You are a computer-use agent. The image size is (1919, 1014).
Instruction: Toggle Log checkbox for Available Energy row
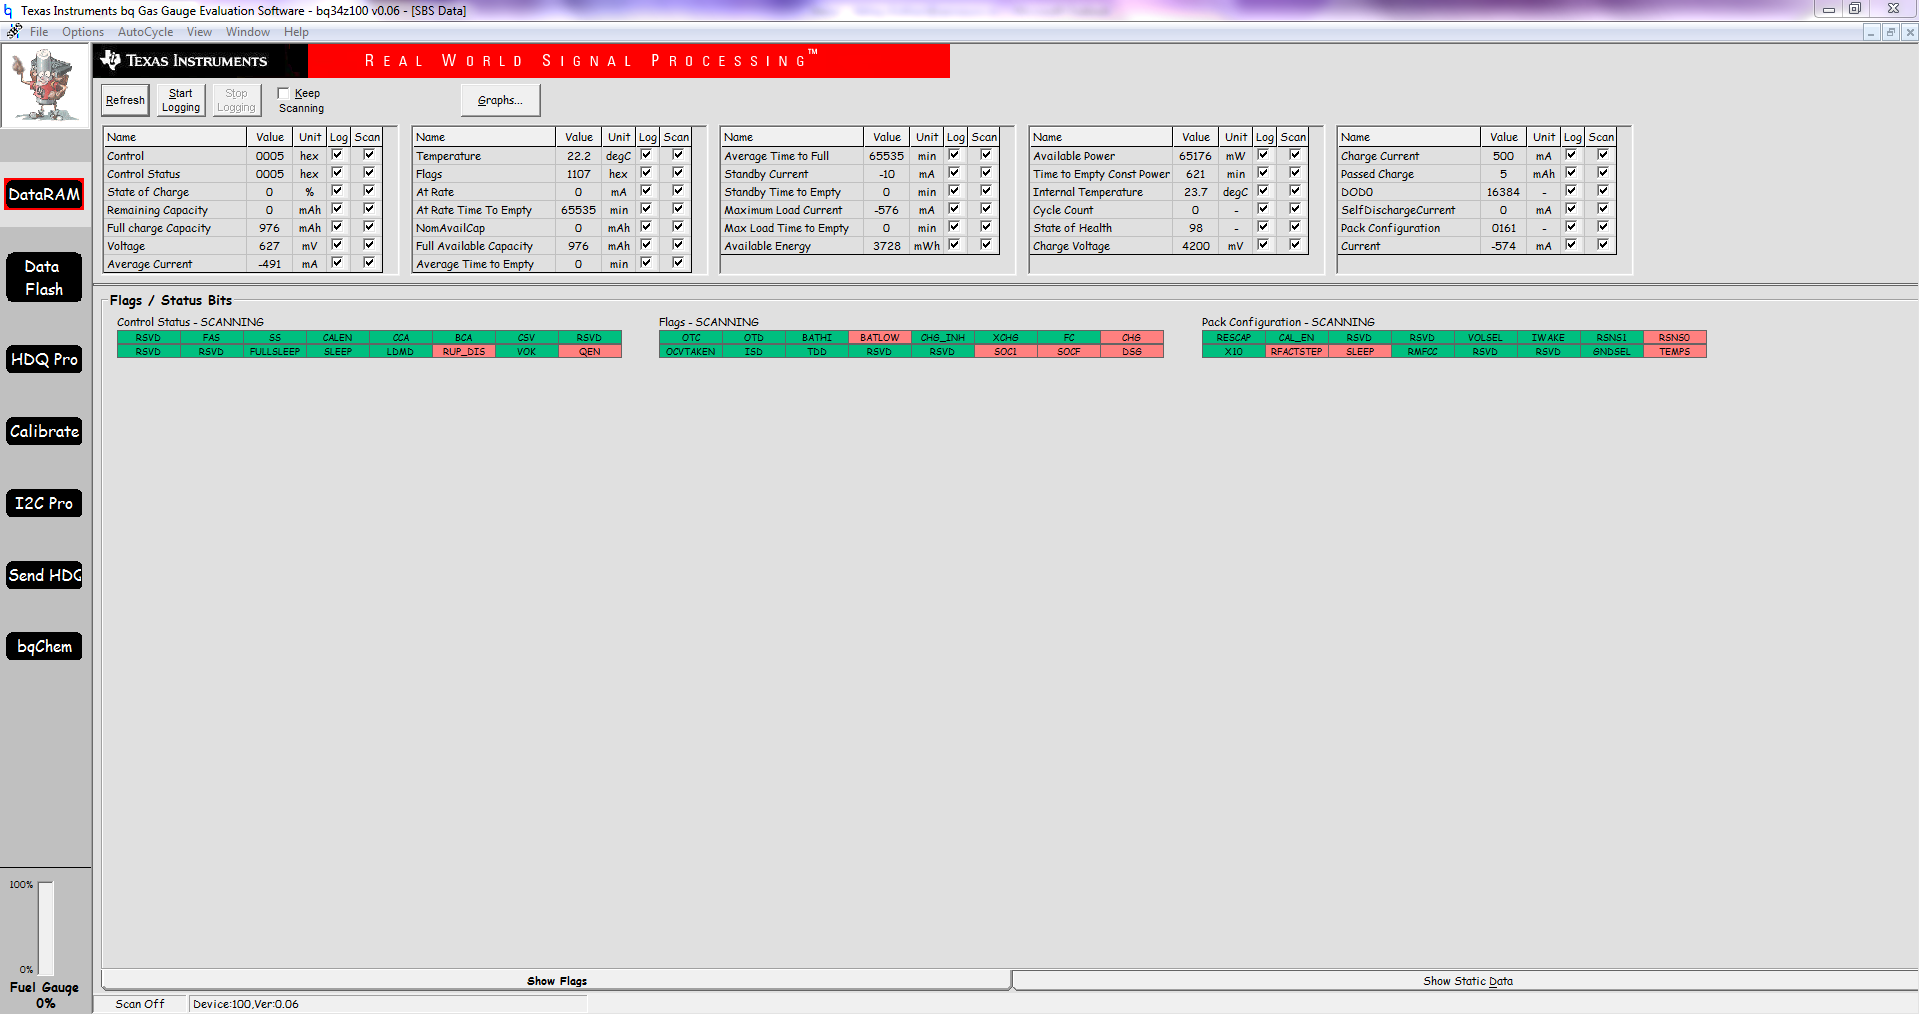[954, 245]
